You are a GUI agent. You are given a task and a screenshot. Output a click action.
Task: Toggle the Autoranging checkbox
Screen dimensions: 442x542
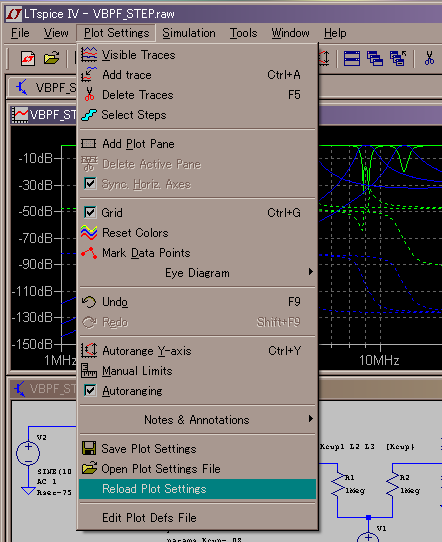click(90, 391)
